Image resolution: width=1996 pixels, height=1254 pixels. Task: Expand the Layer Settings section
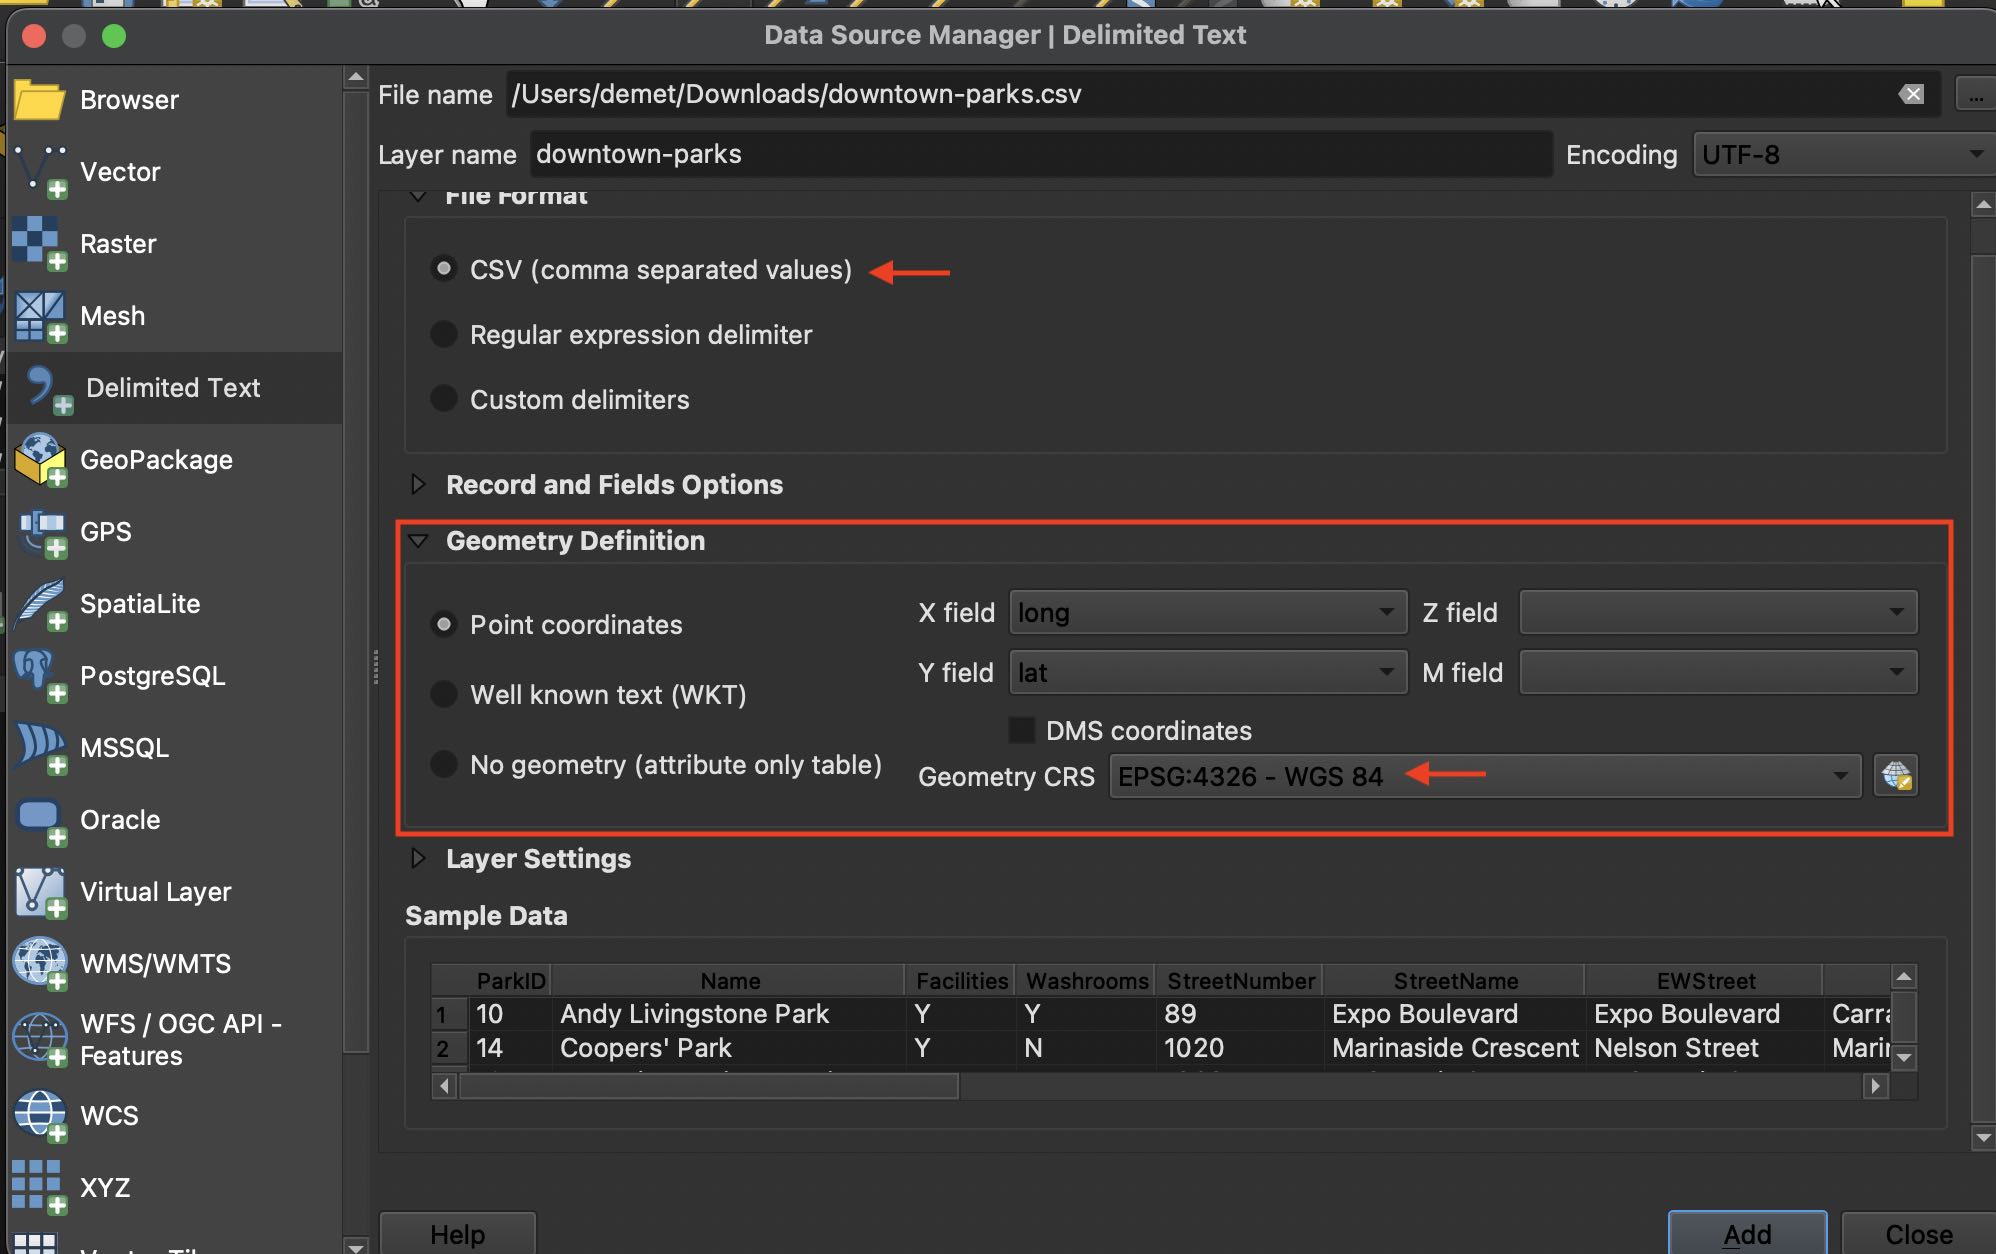click(419, 858)
